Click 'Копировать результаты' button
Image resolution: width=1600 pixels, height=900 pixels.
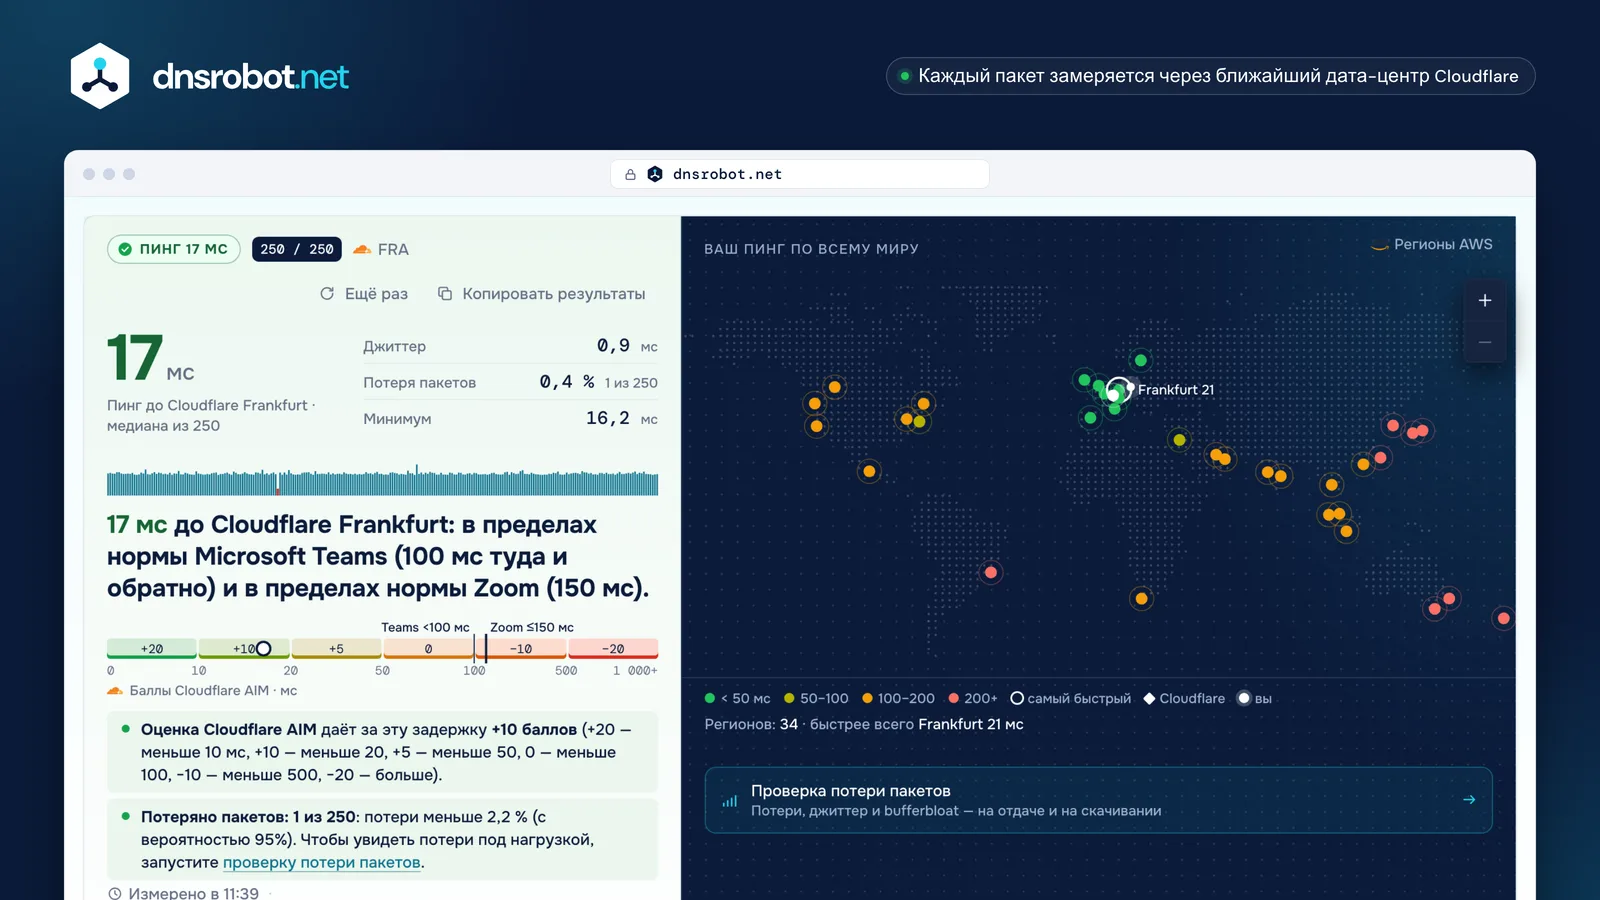(542, 293)
